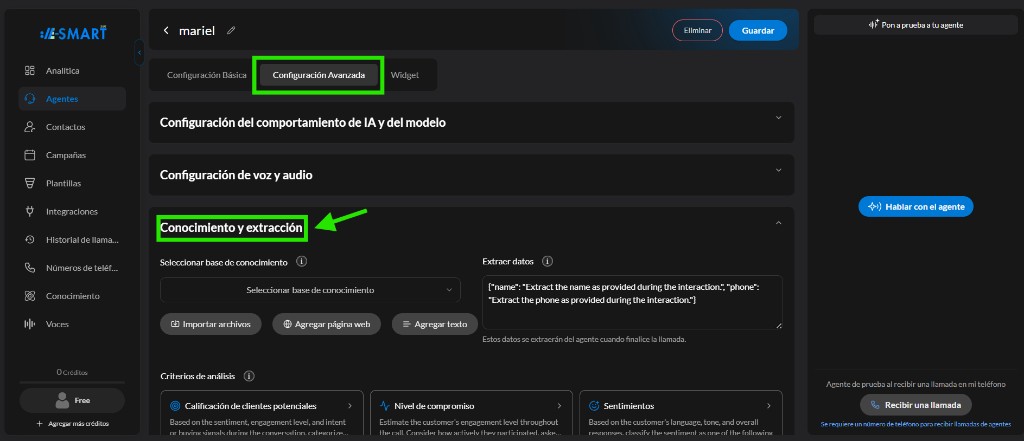Open Analítica from the sidebar
Screen dimensions: 1024x441
pos(62,71)
